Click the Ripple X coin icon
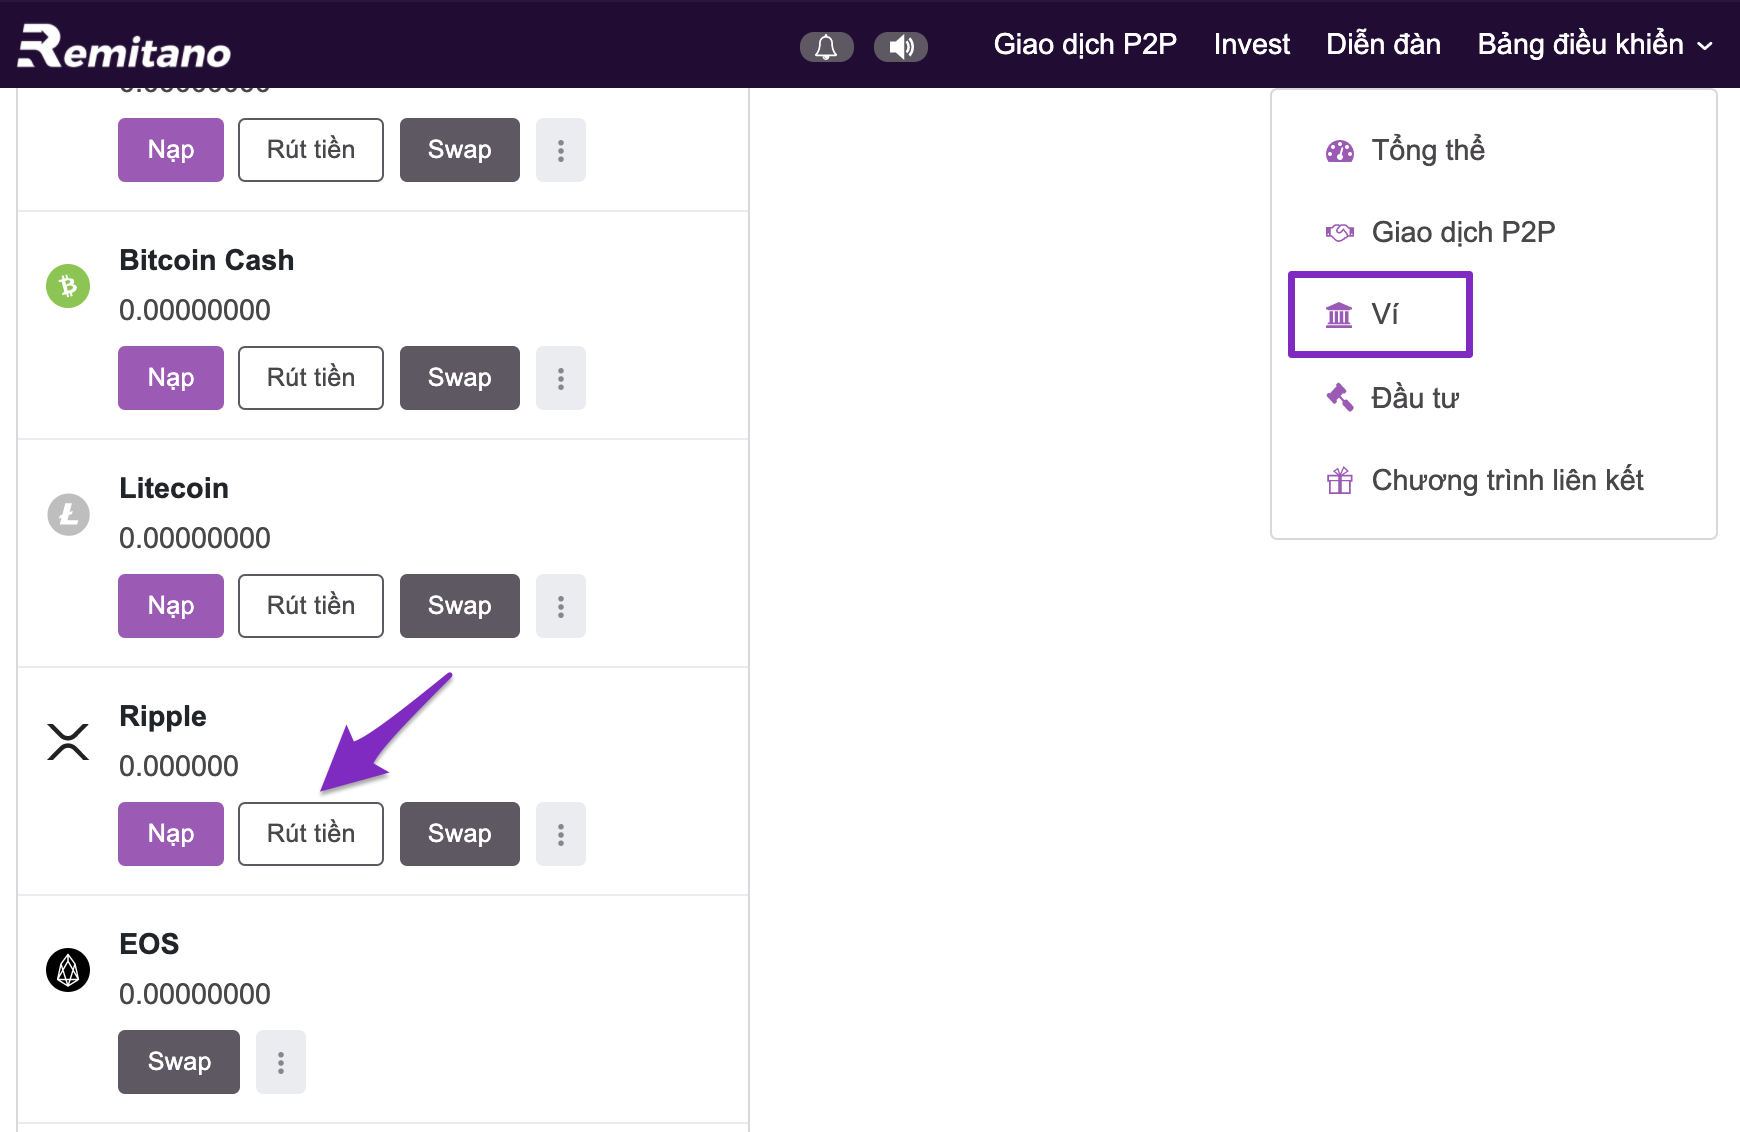 pos(68,742)
